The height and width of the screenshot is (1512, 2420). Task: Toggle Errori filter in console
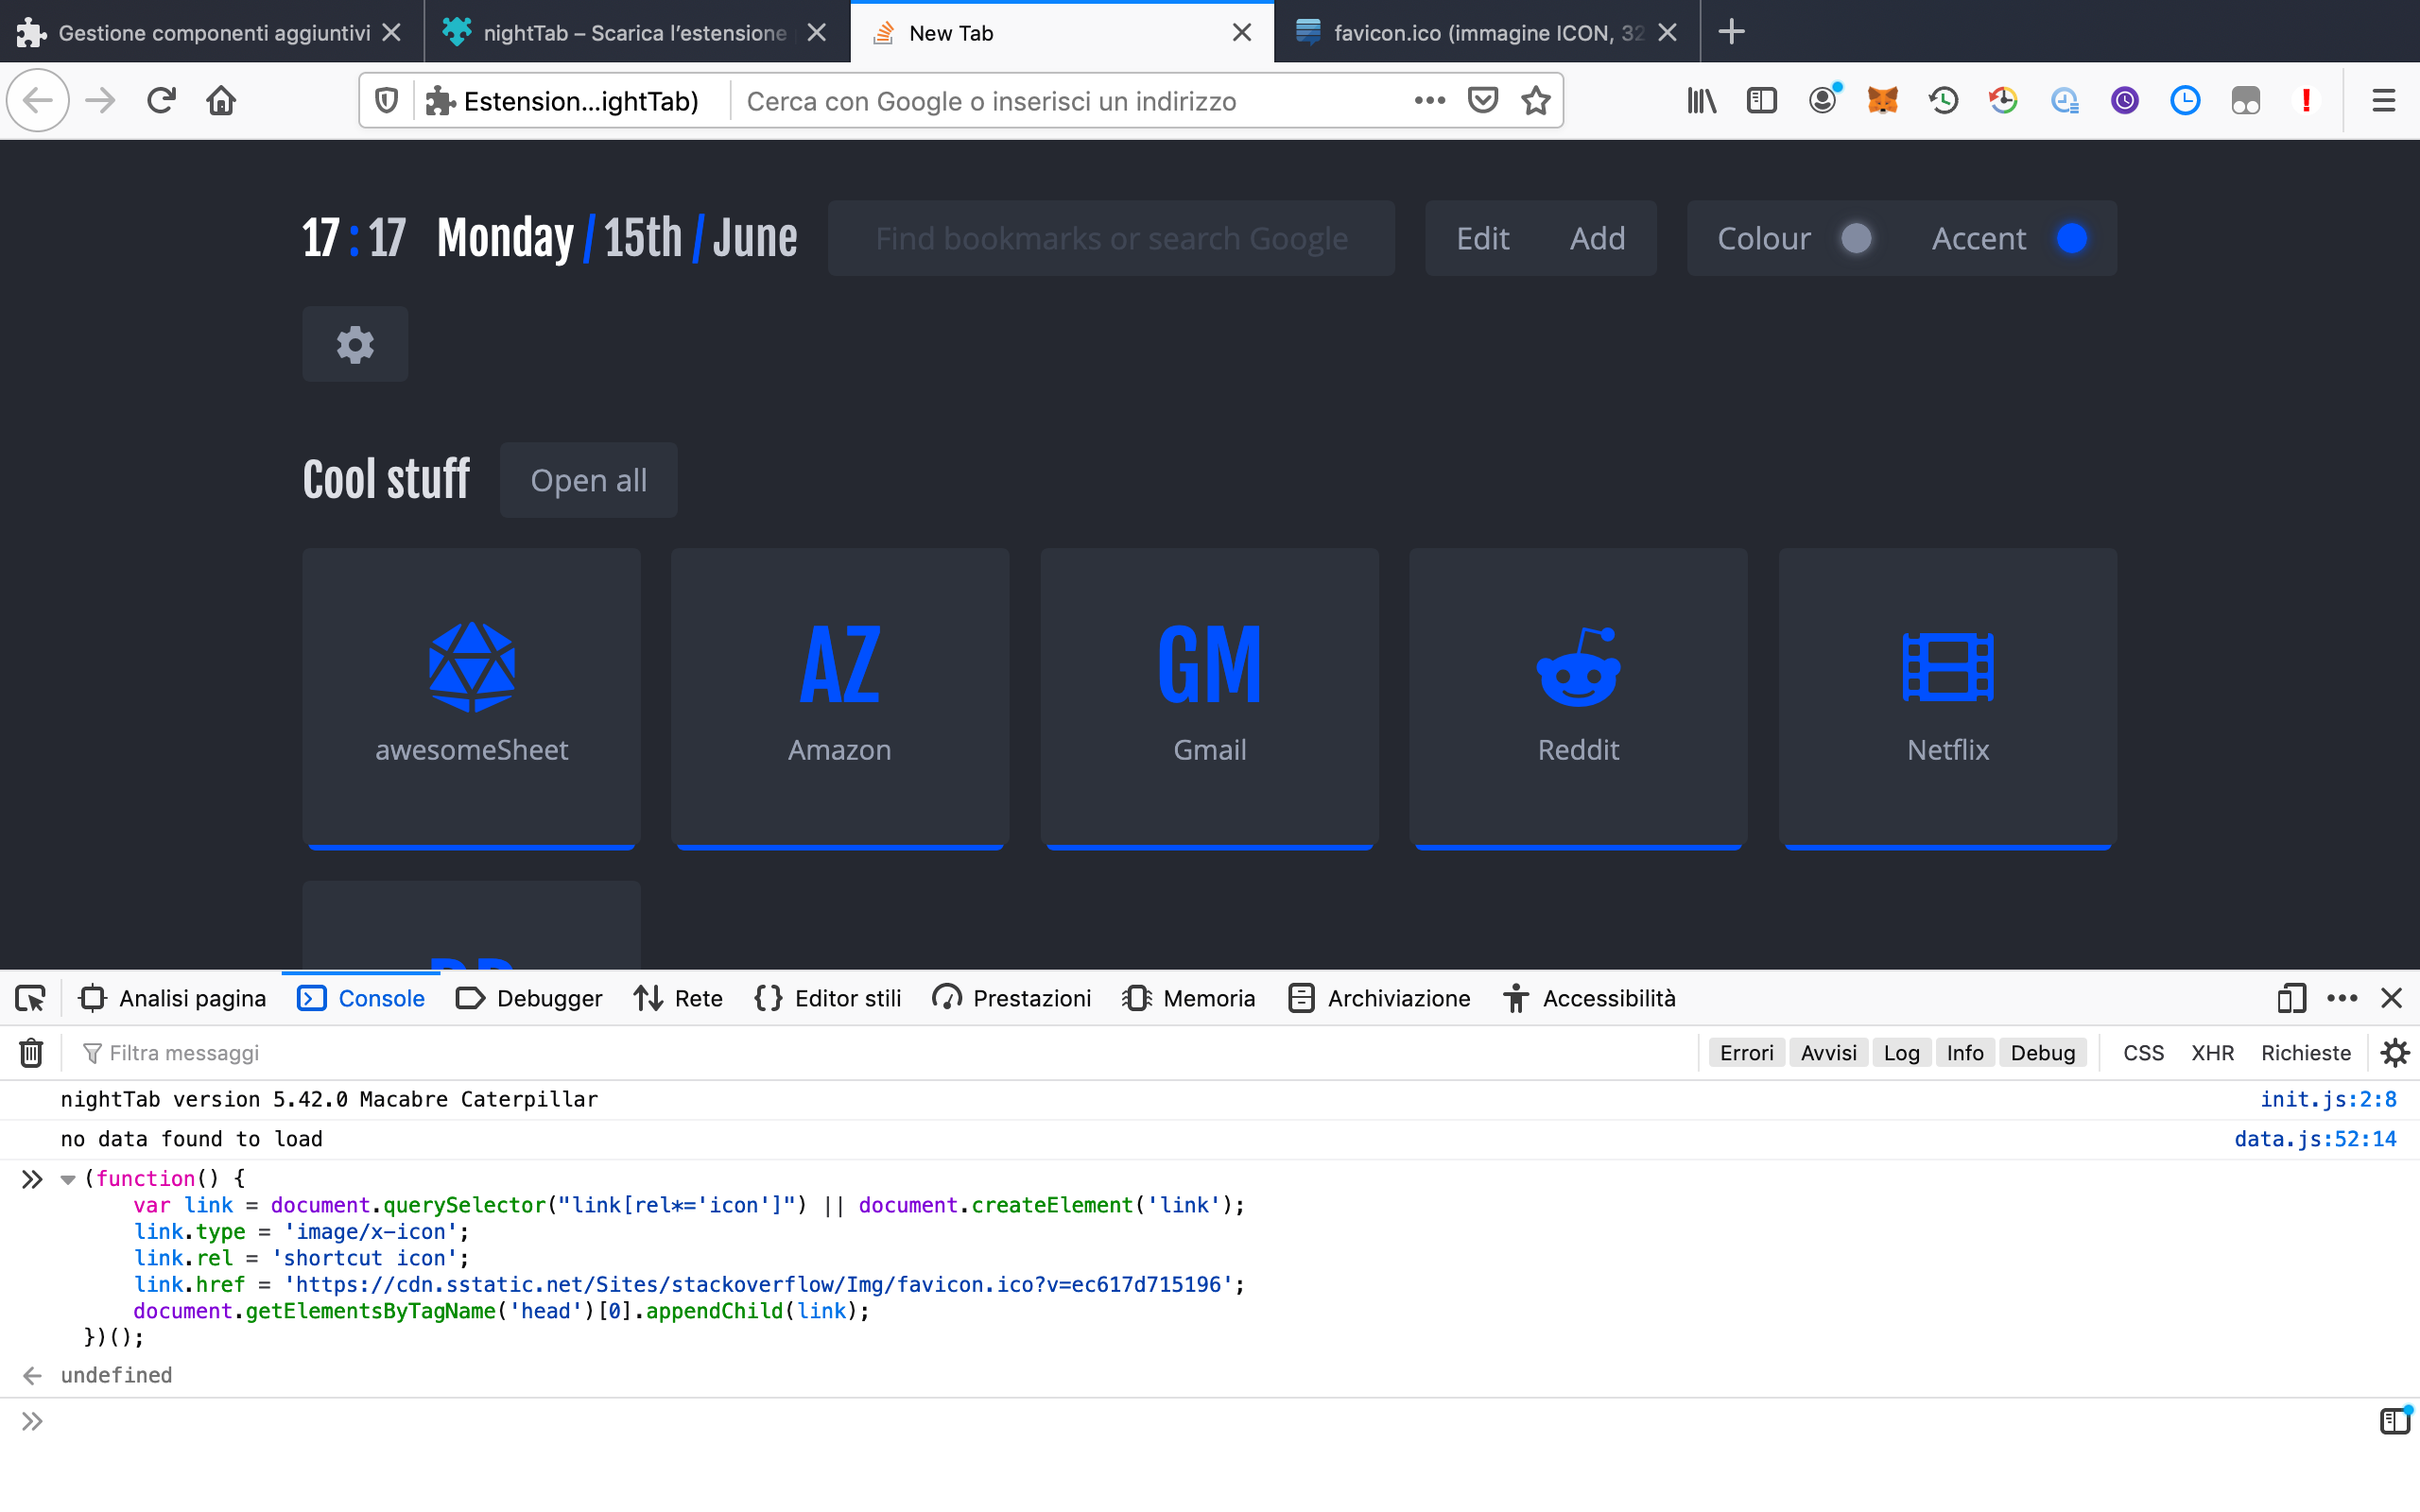coord(1746,1052)
